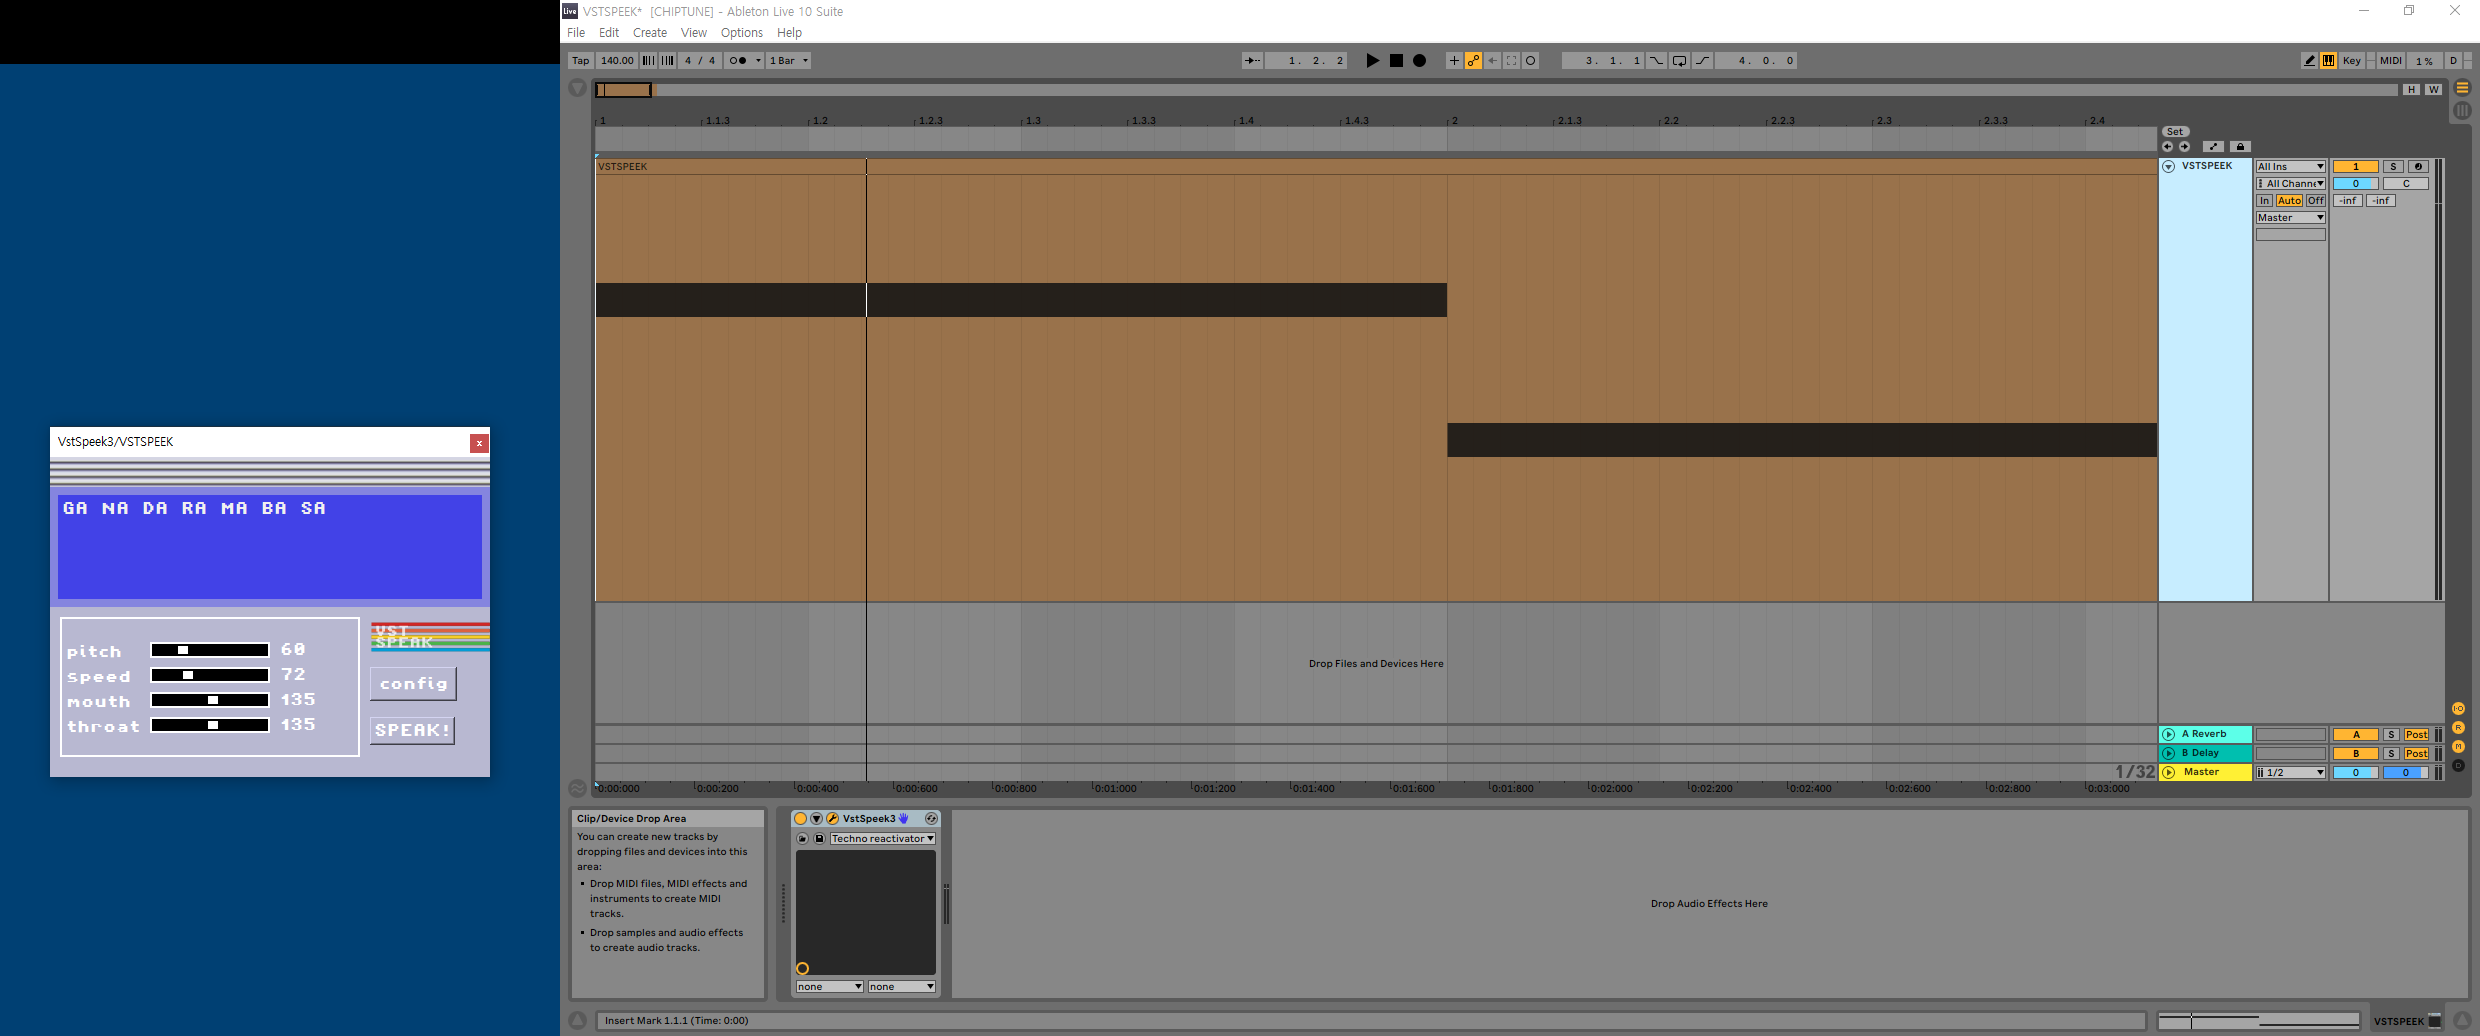The height and width of the screenshot is (1036, 2480).
Task: Collapse the VSTSPEEK track fold arrow
Action: pyautogui.click(x=2168, y=167)
